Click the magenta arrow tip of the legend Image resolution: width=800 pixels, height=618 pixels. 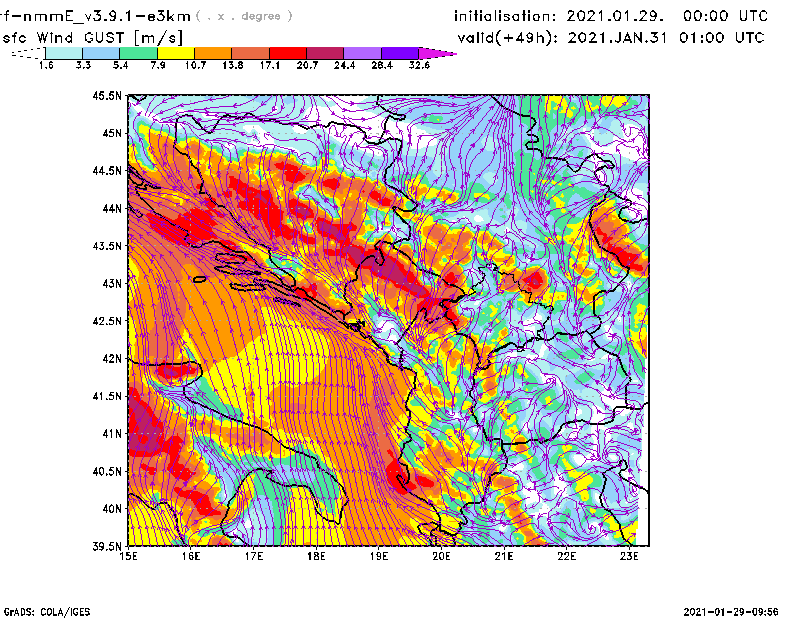point(437,53)
